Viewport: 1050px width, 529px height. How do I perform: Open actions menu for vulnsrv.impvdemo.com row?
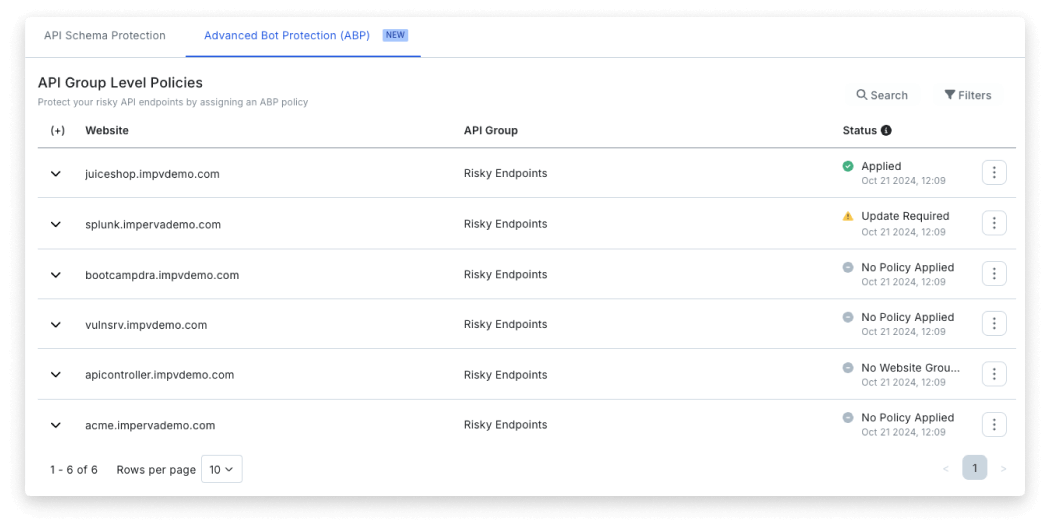(x=993, y=323)
